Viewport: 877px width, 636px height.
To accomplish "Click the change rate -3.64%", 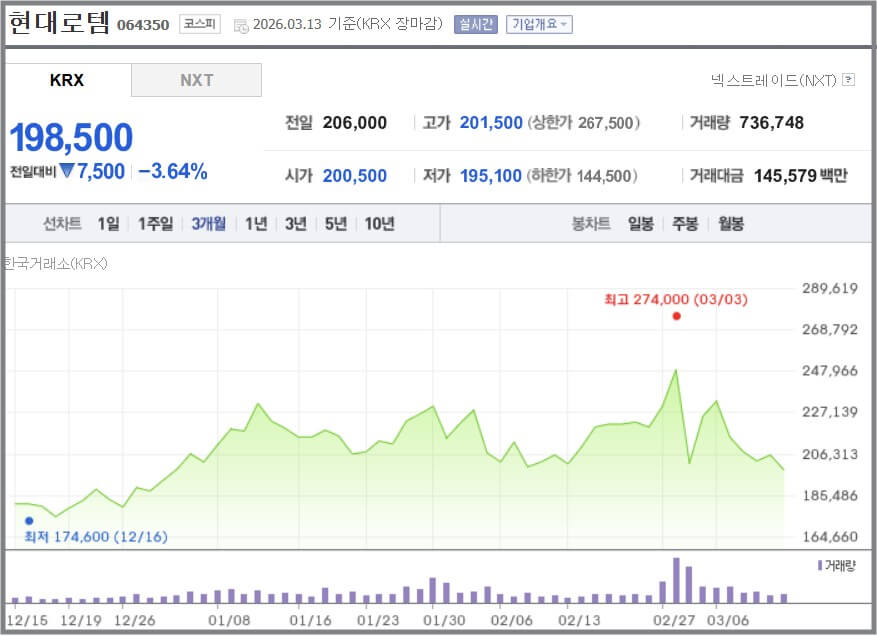I will (x=173, y=171).
